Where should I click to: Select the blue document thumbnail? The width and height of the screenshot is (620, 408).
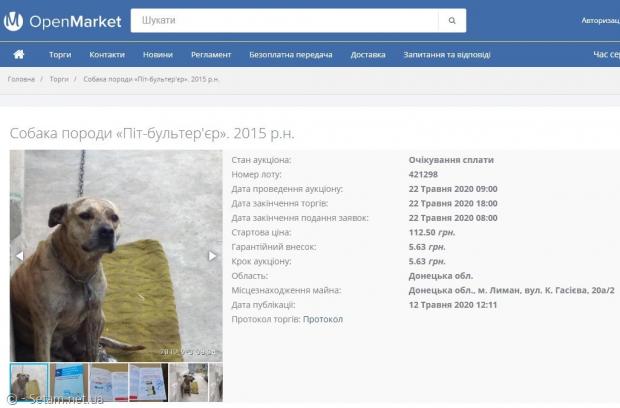click(x=69, y=382)
